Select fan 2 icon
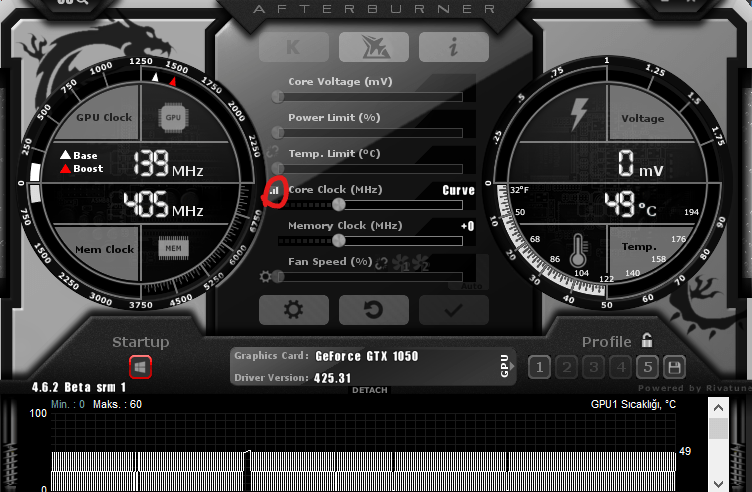 coord(421,263)
